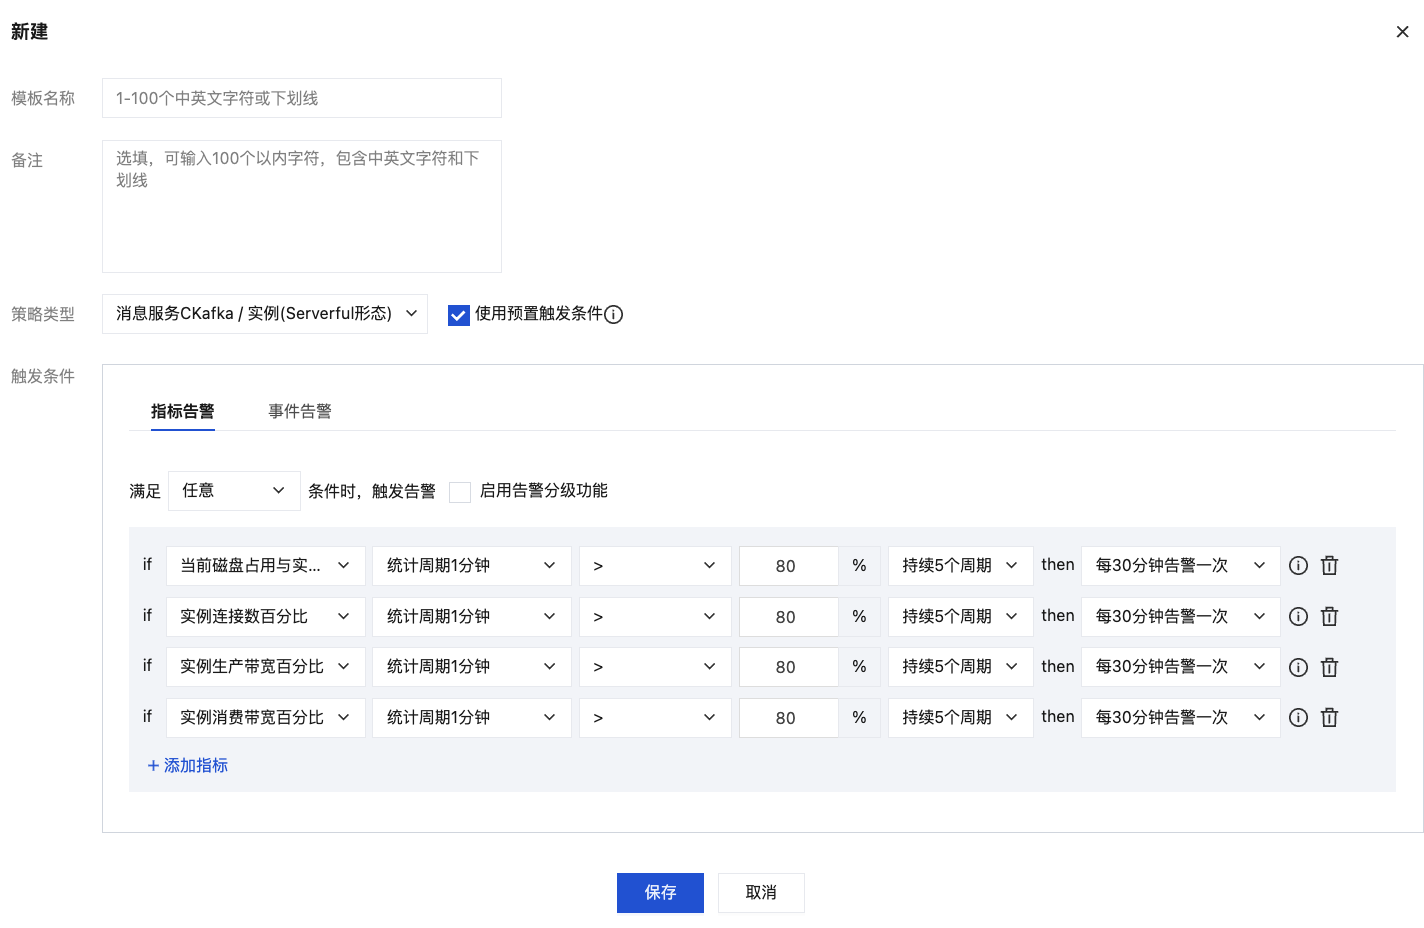Open 持续5个周期 dropdown in first row
The height and width of the screenshot is (928, 1424).
point(960,566)
